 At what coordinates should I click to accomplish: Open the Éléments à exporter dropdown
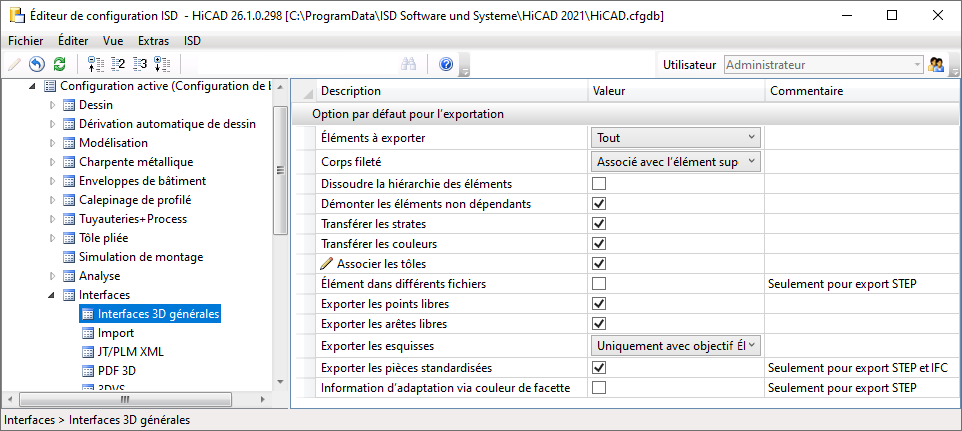click(x=675, y=138)
